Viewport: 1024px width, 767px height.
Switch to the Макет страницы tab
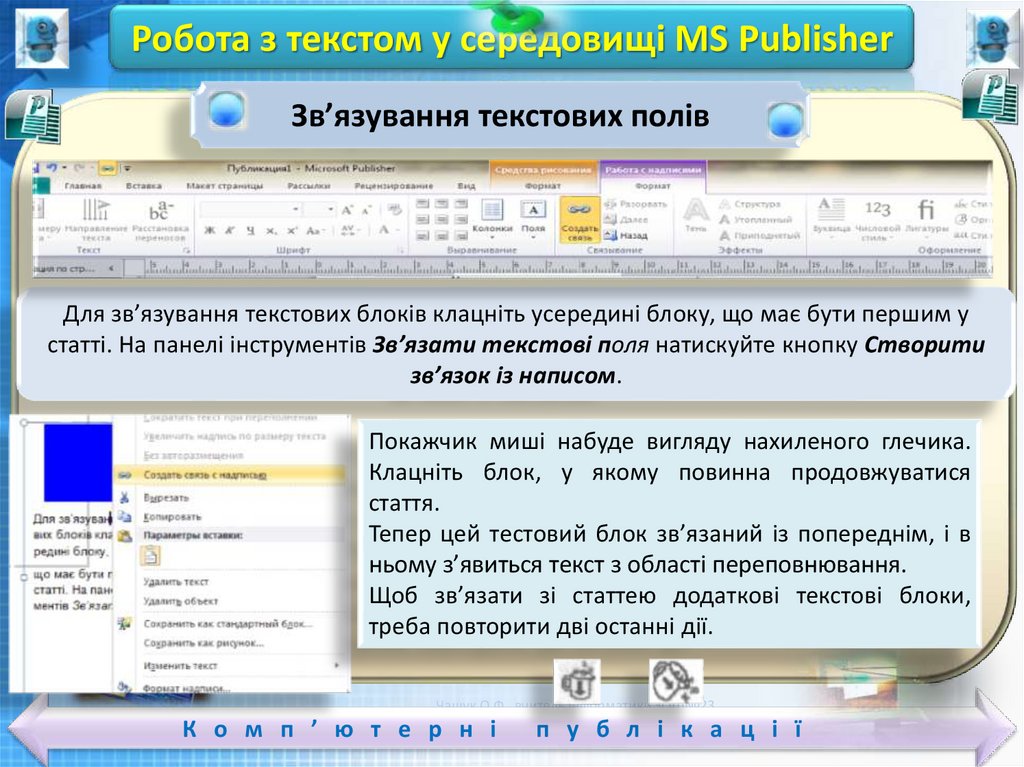tap(224, 186)
